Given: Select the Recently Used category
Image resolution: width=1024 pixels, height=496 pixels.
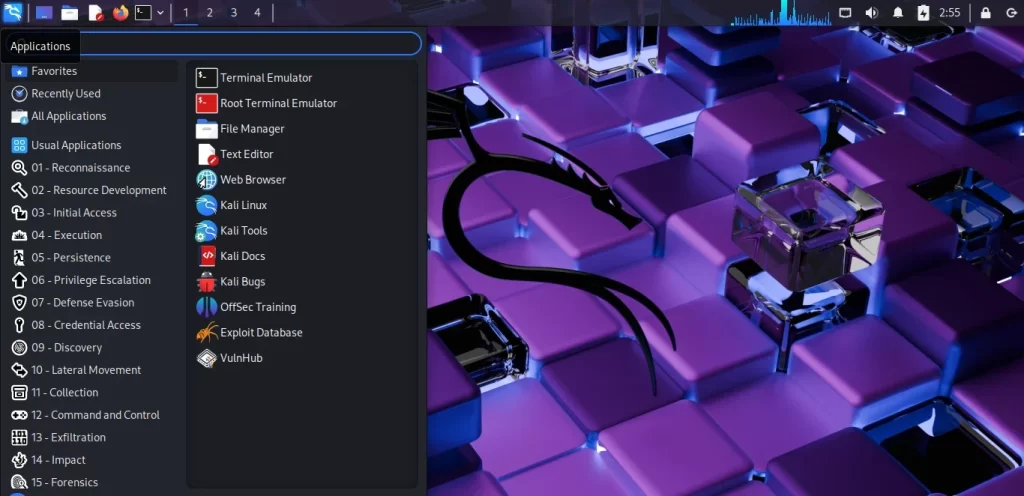Looking at the screenshot, I should click(92, 93).
